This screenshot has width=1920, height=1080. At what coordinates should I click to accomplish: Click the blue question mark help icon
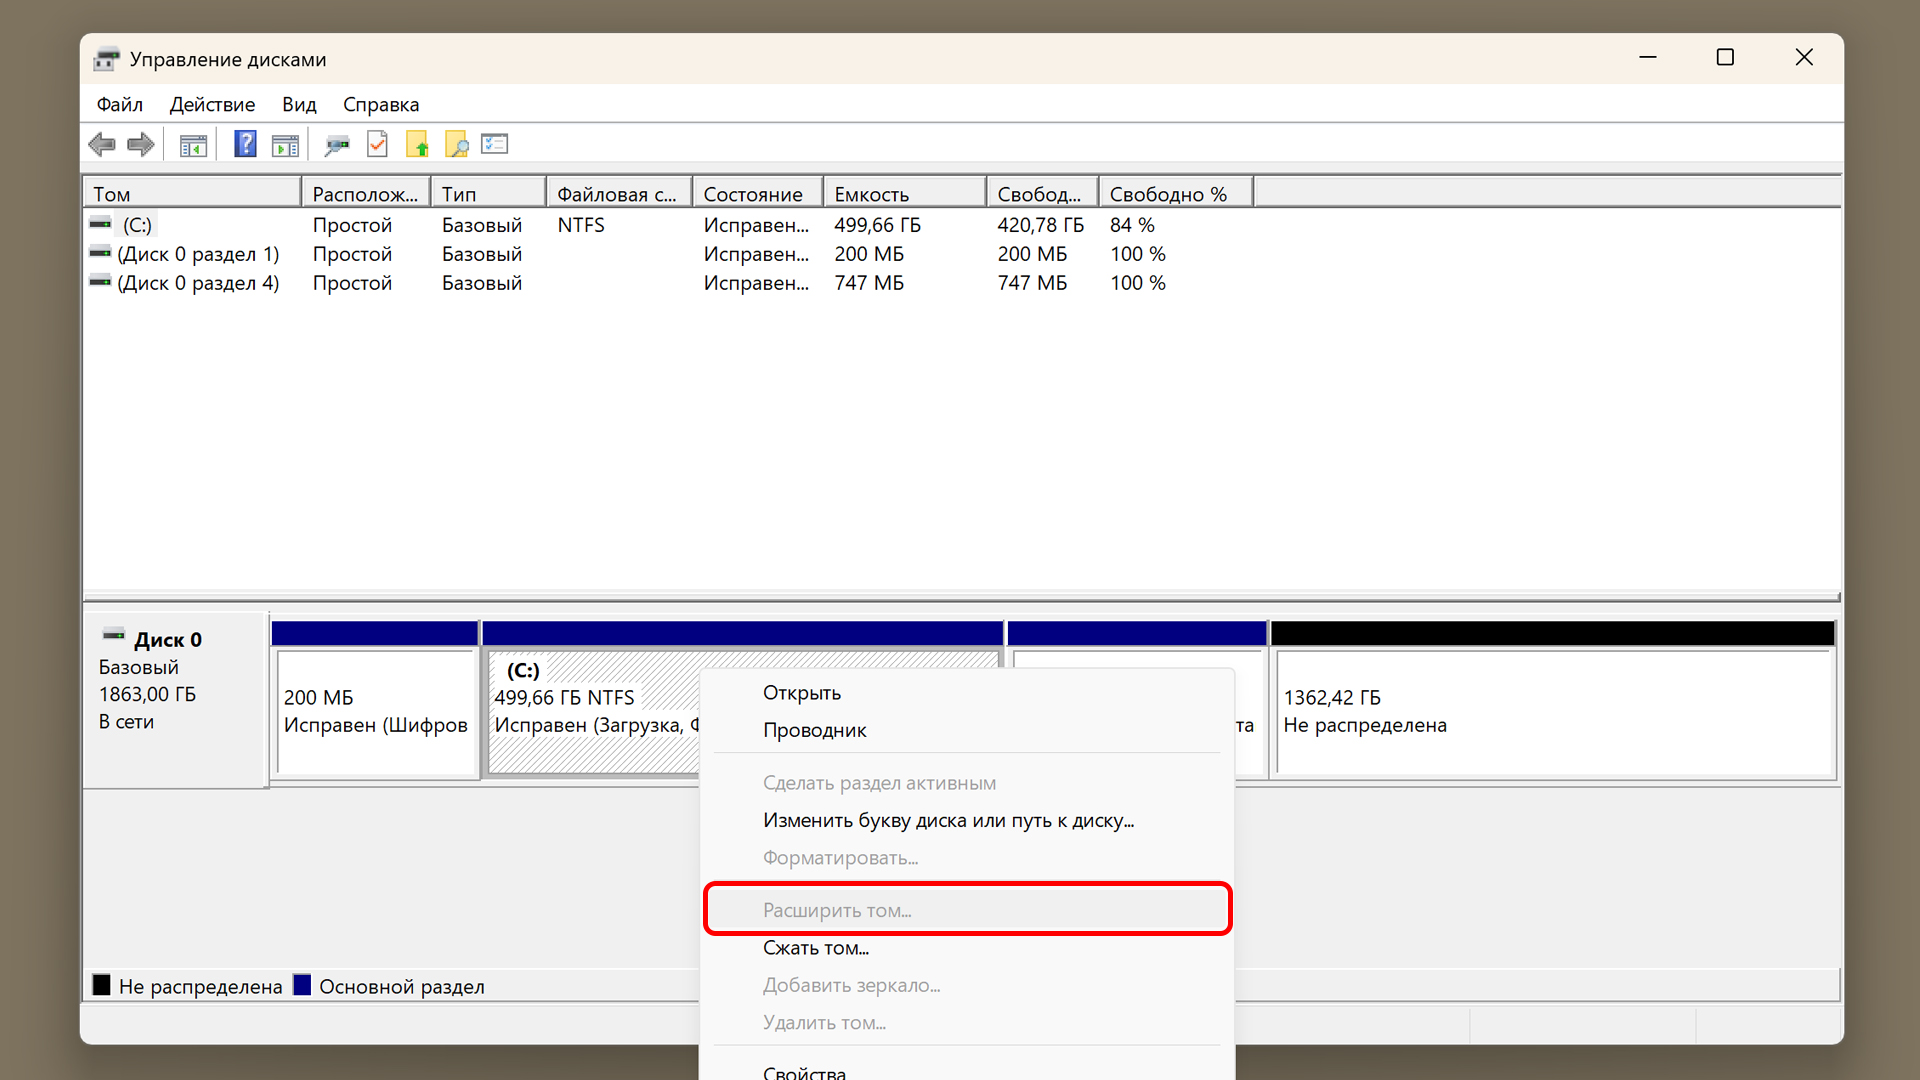245,144
